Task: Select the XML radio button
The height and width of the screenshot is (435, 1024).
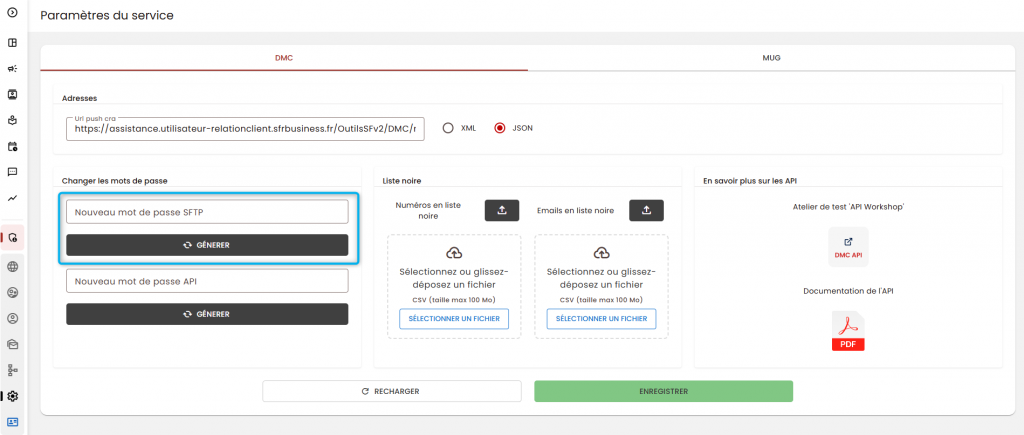Action: pyautogui.click(x=448, y=128)
